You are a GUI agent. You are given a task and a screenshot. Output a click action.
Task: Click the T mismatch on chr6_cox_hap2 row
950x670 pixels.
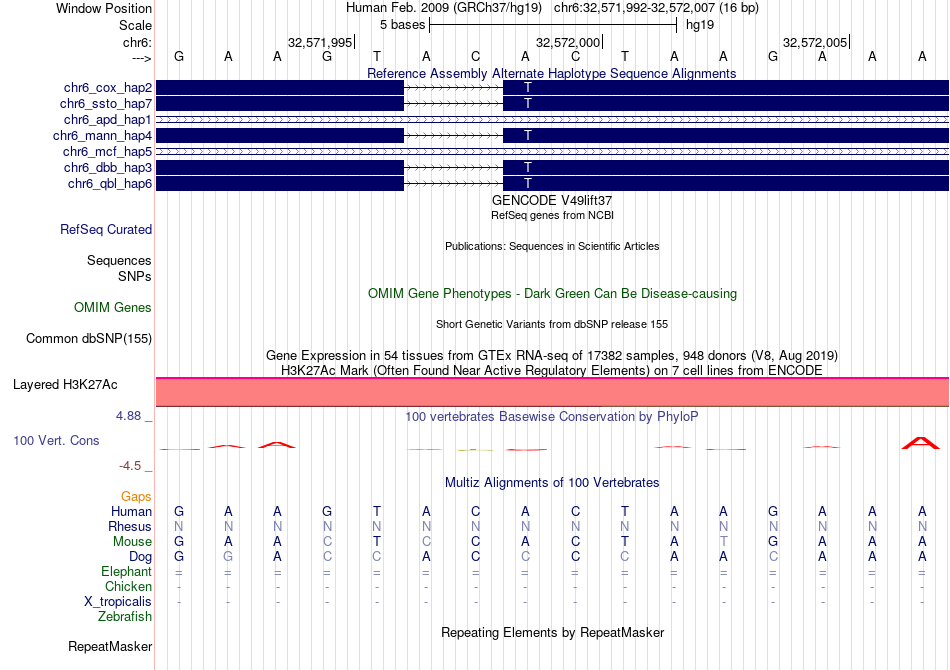(x=528, y=88)
